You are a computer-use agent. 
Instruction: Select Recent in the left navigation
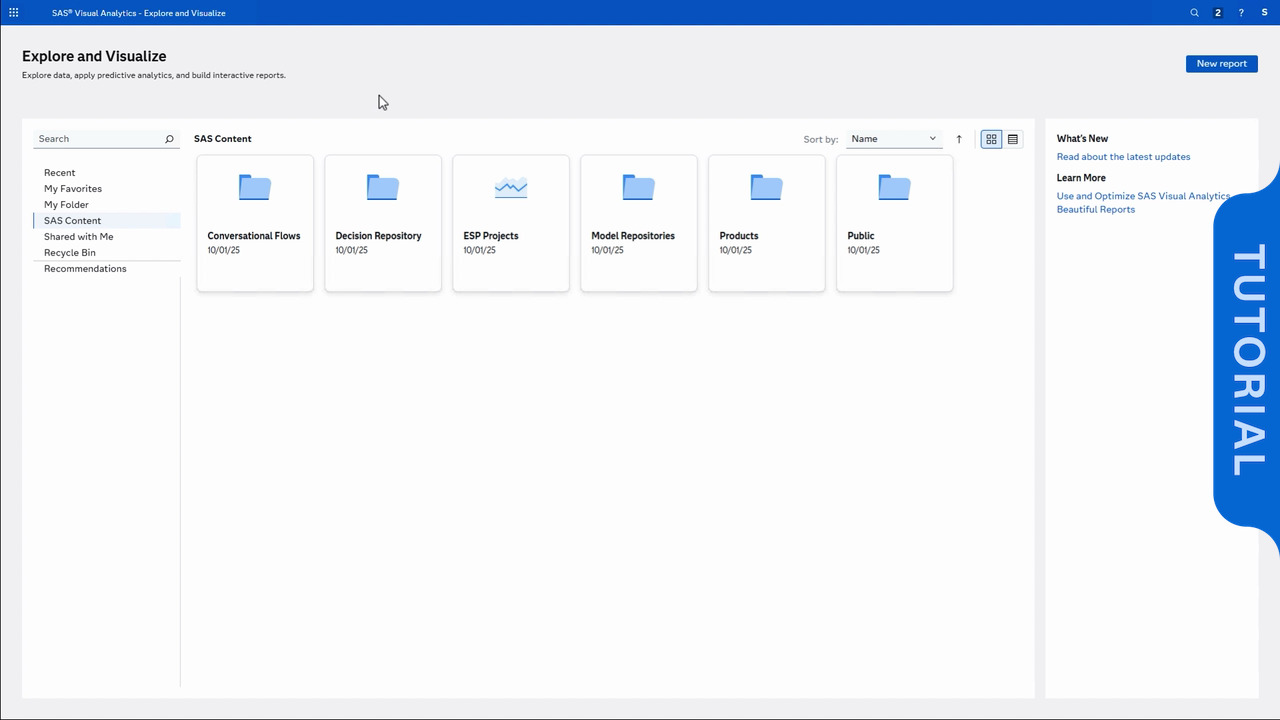pyautogui.click(x=60, y=173)
